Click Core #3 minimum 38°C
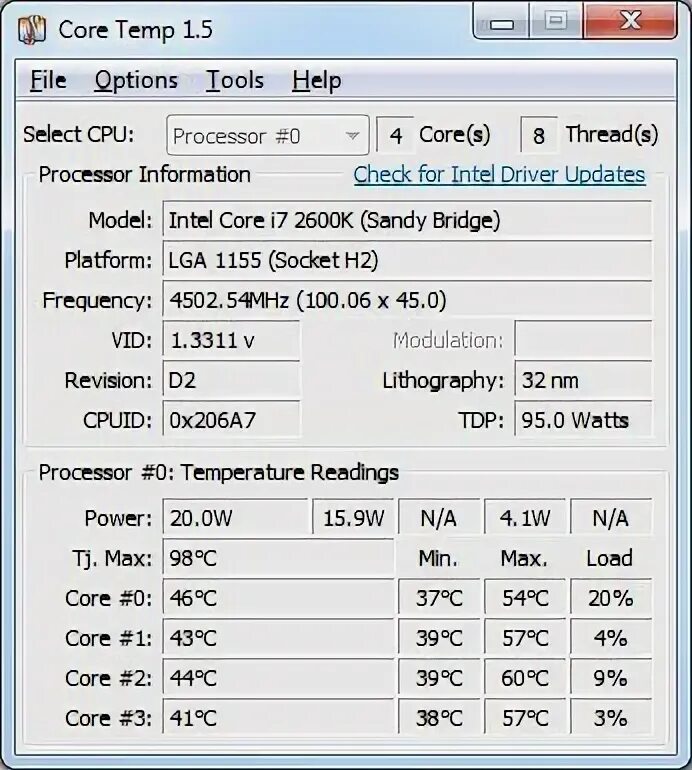Screen dimensions: 692x770 coord(439,718)
